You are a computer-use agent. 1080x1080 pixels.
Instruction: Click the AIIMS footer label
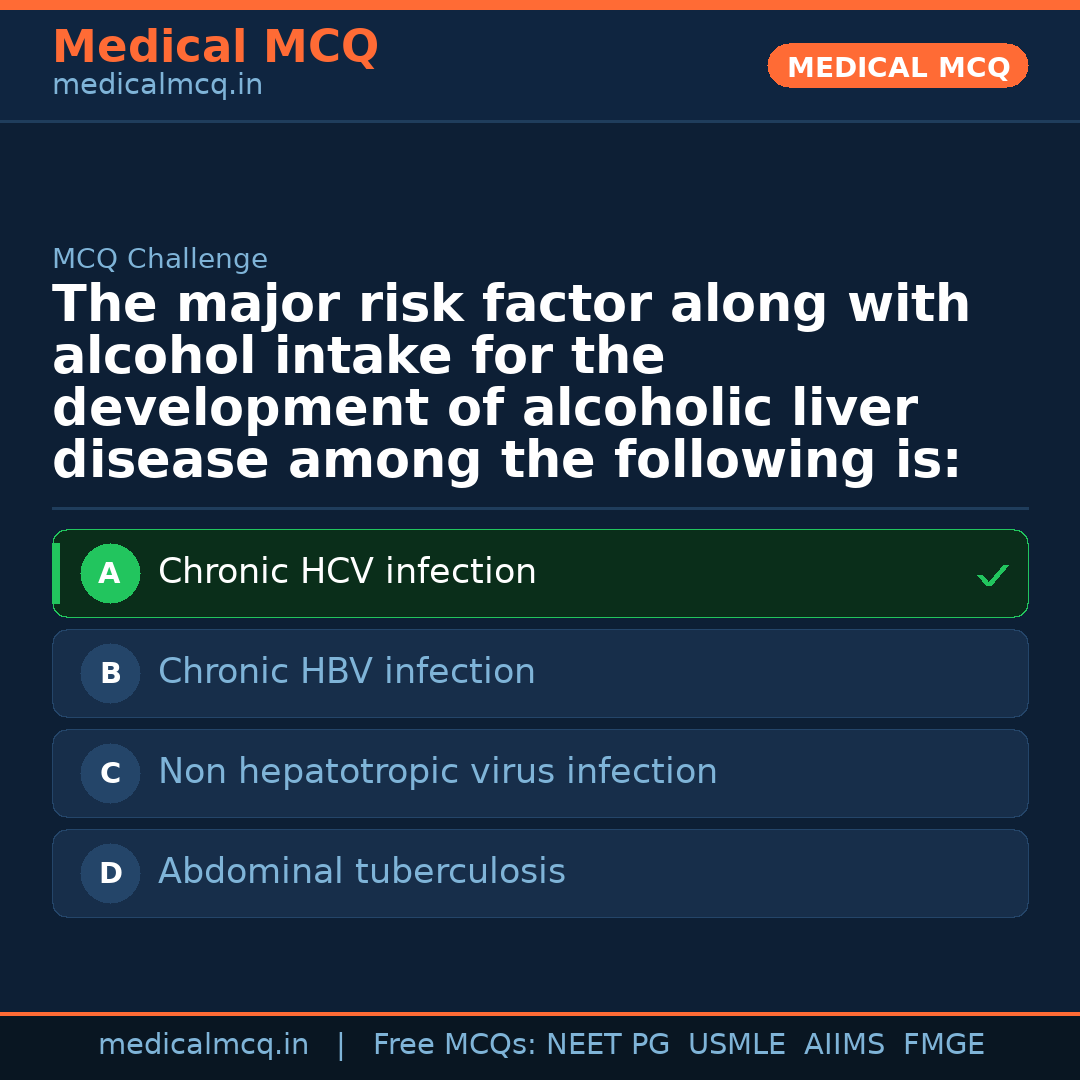[x=844, y=1045]
